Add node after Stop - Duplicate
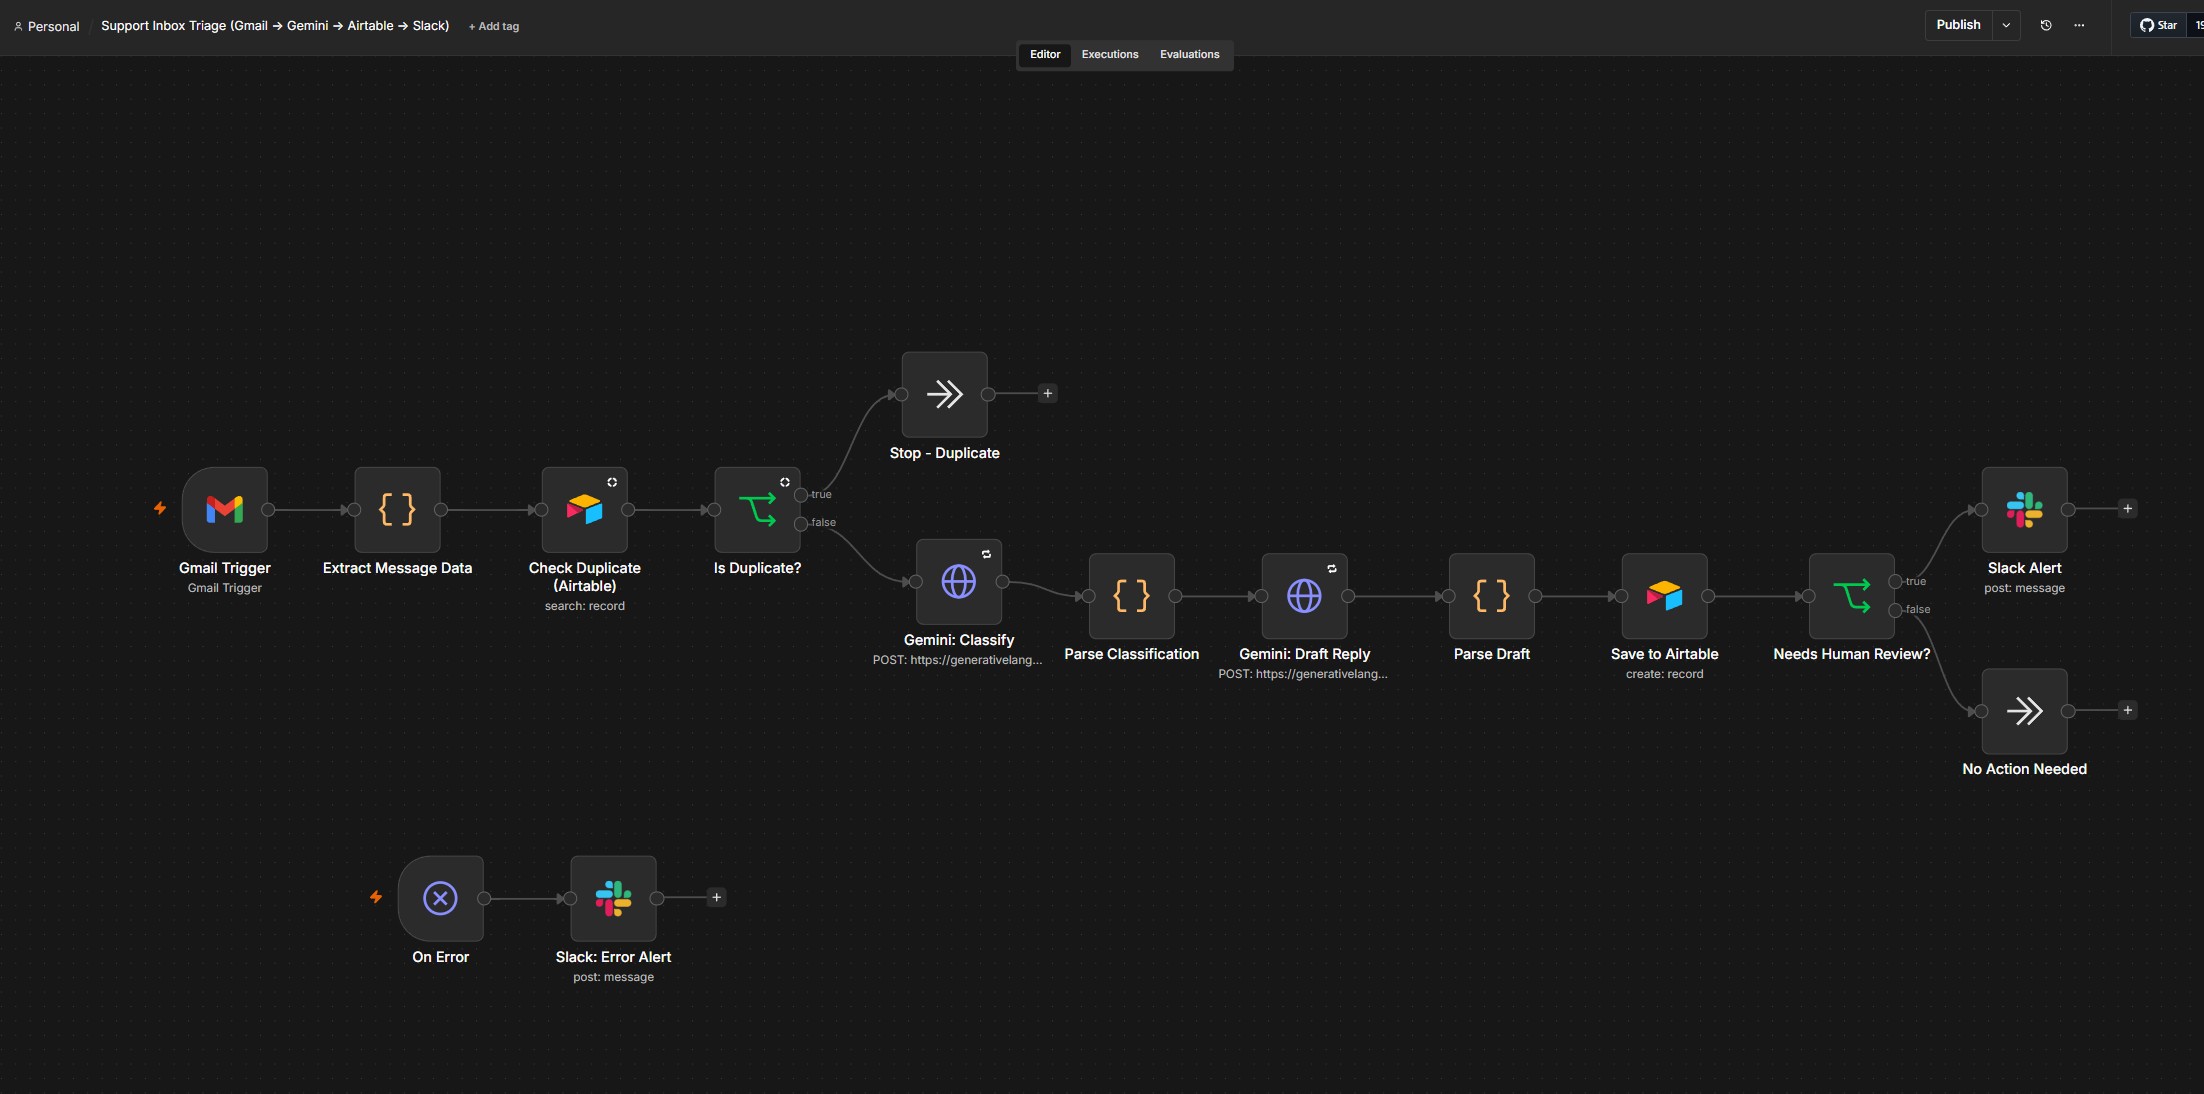This screenshot has height=1094, width=2204. [1048, 394]
